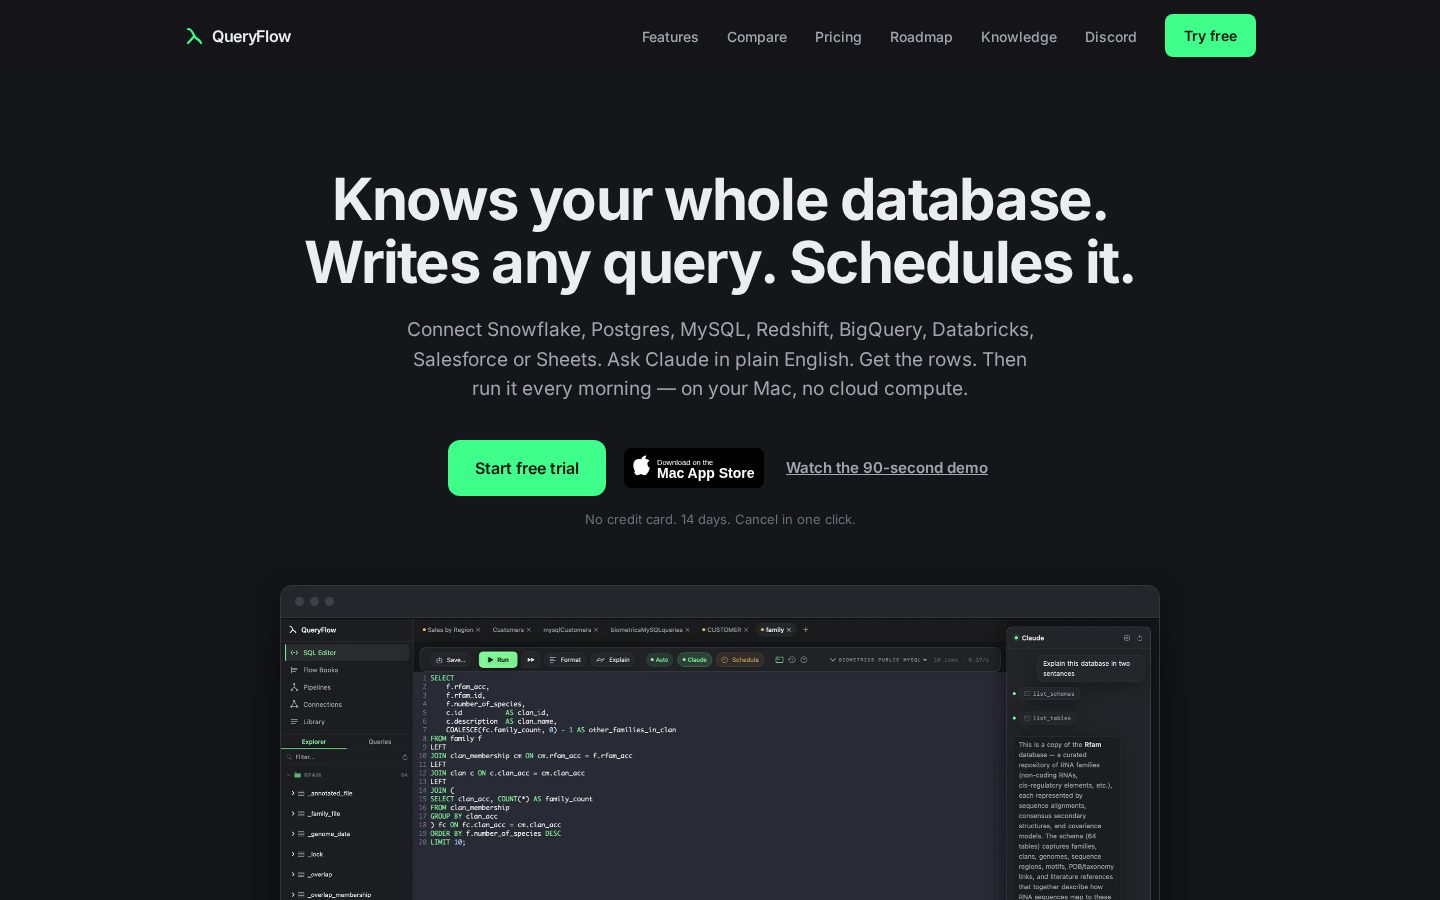Open the Discord nav link
1440x900 pixels.
pyautogui.click(x=1111, y=37)
